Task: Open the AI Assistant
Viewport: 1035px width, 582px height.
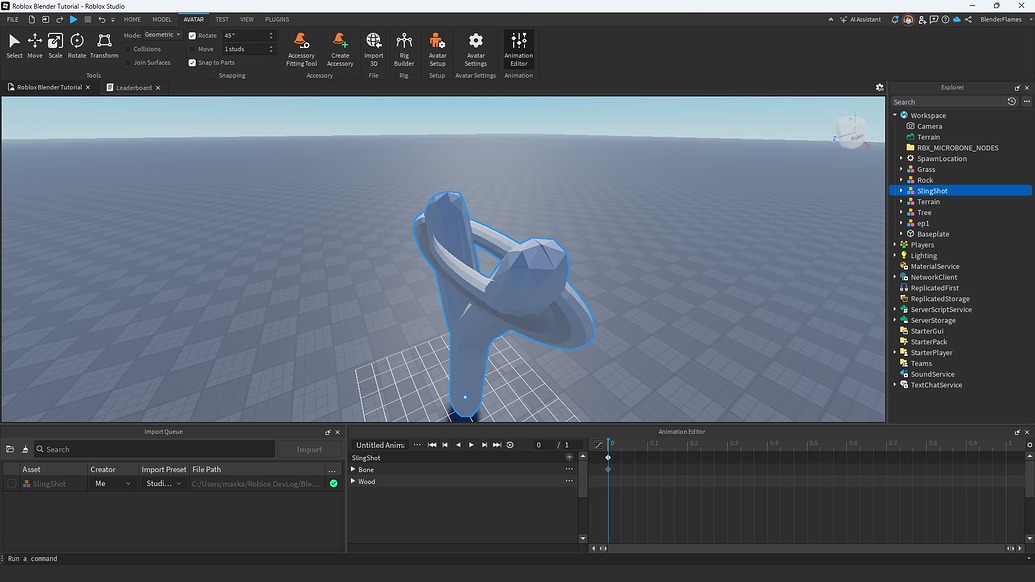Action: pyautogui.click(x=860, y=20)
